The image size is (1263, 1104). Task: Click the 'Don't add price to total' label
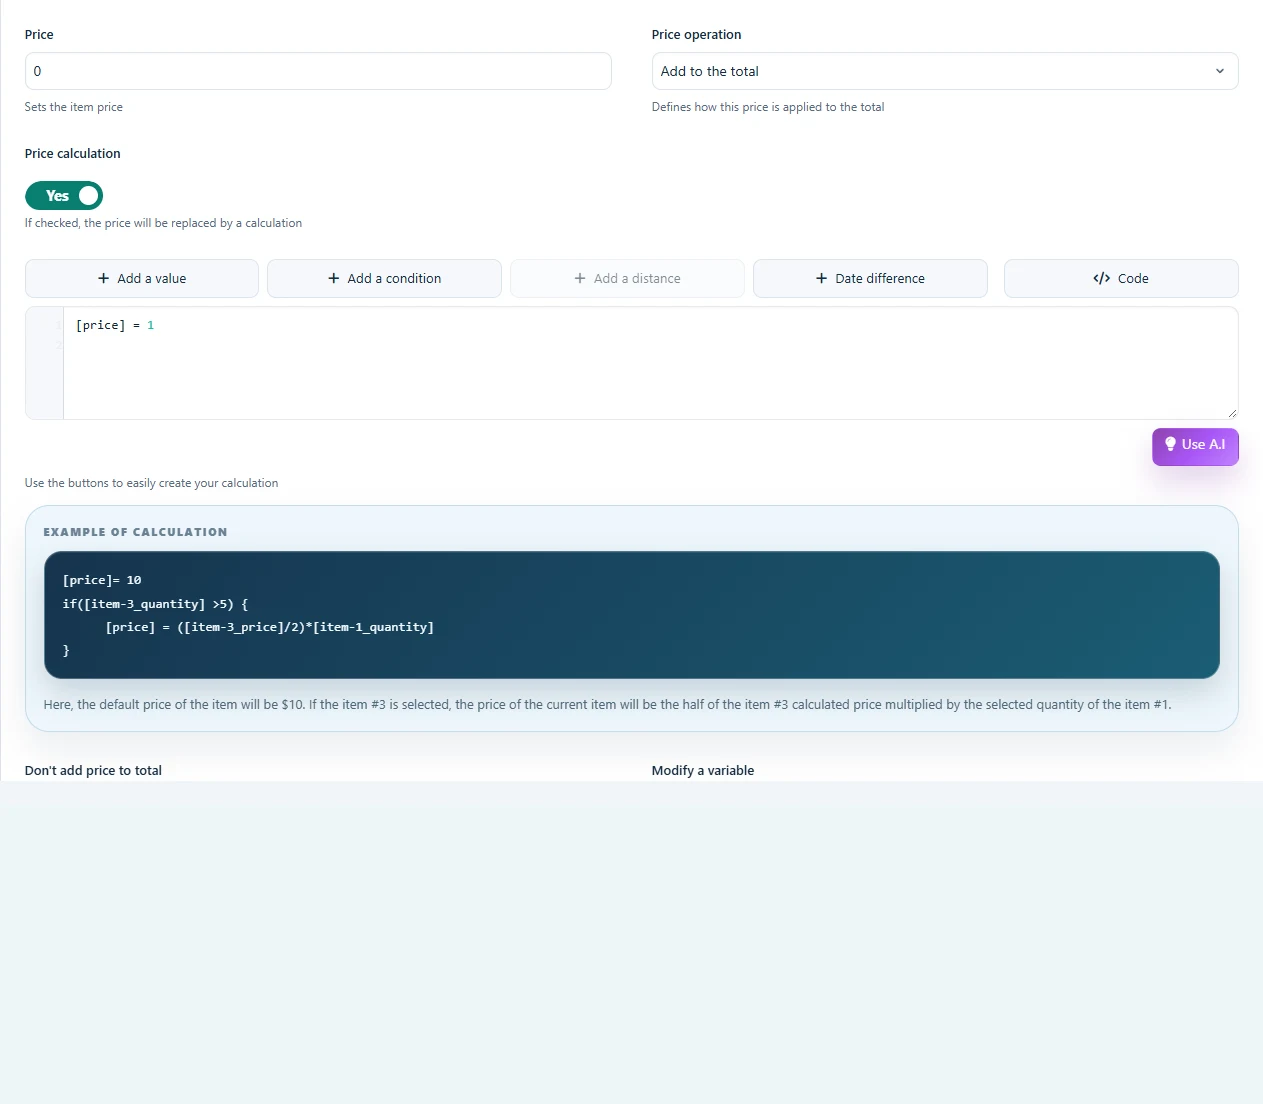point(93,771)
